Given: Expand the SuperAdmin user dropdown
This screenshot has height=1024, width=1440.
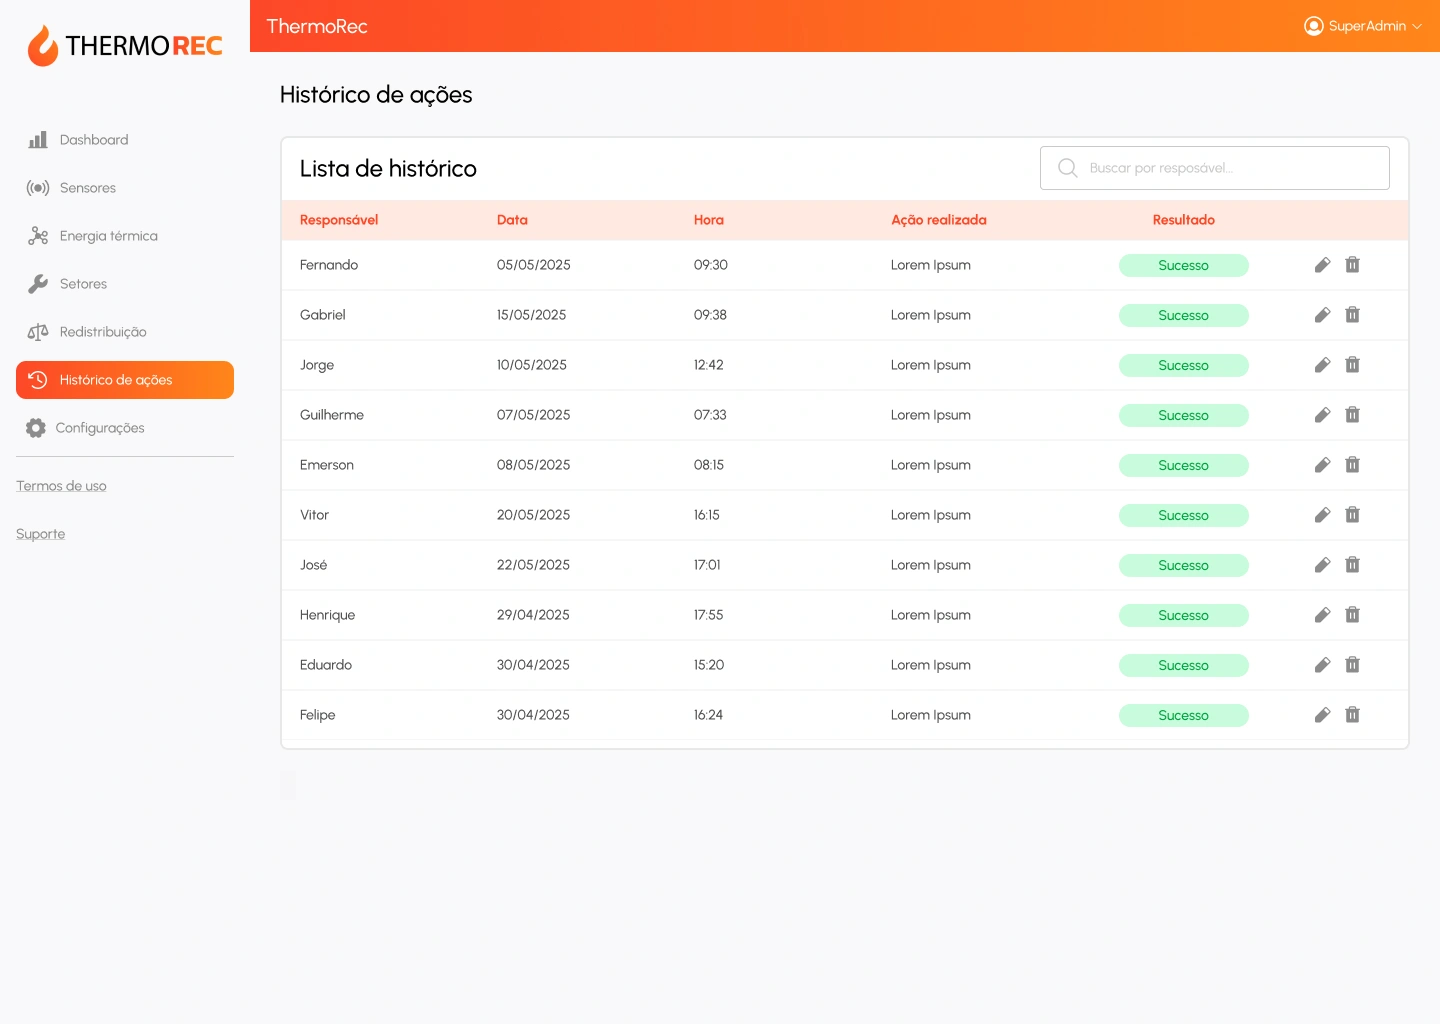Looking at the screenshot, I should pos(1362,26).
